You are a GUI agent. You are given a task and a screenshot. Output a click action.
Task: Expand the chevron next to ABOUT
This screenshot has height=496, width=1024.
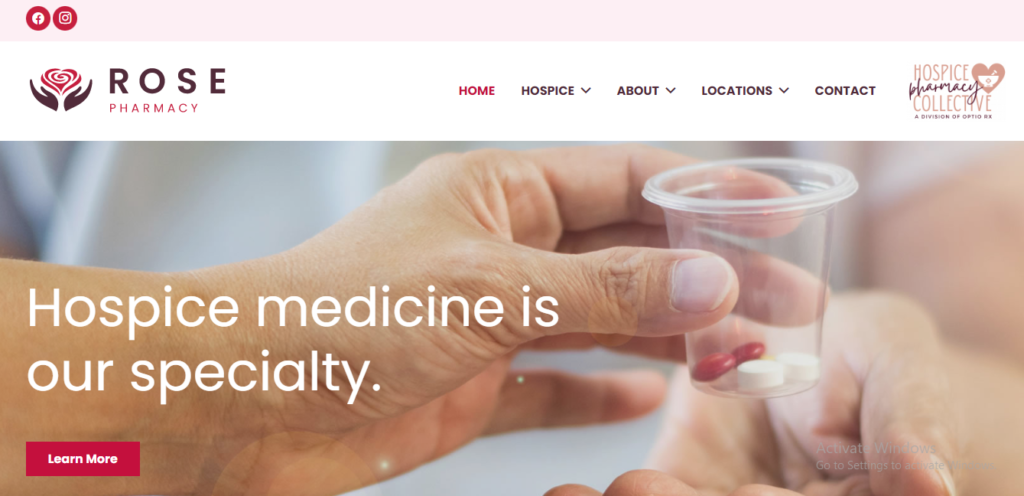[x=671, y=91]
